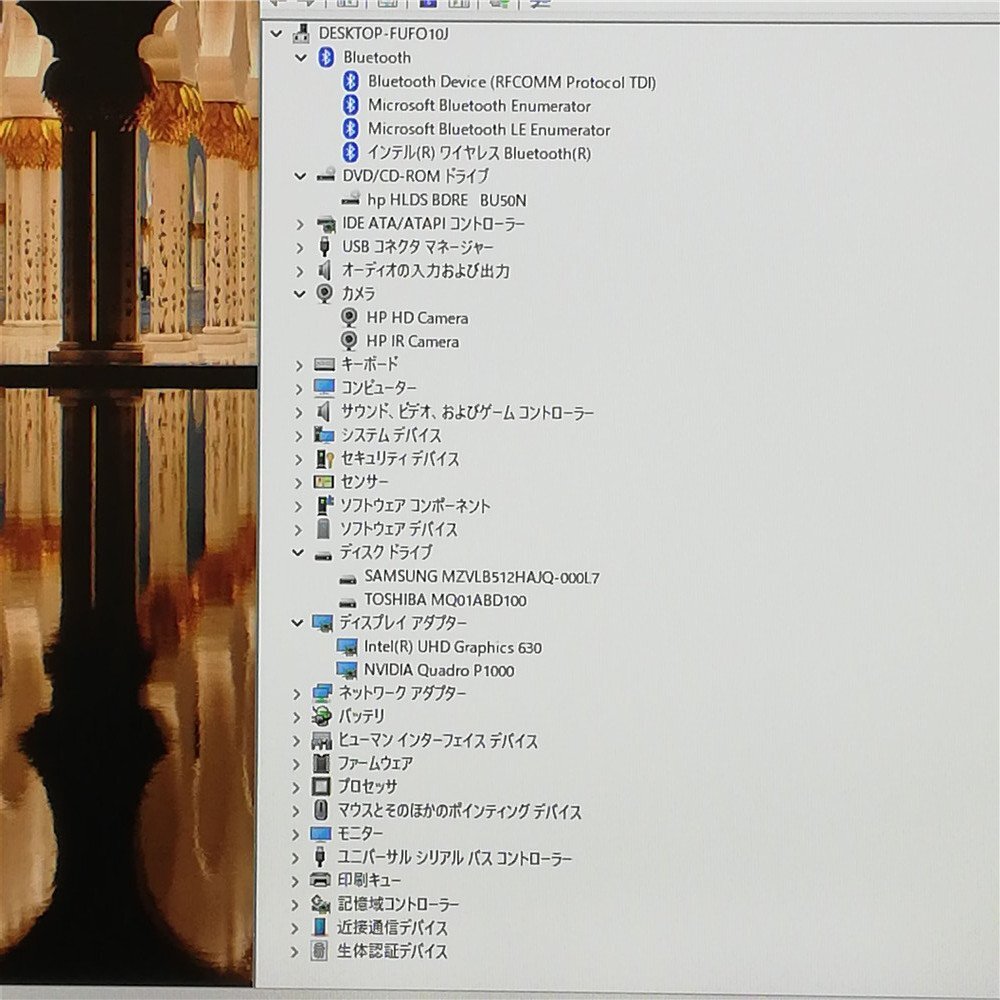The image size is (1000, 1000).
Task: Click the SAMSUNG MZVLB512HAJQ disk icon
Action: pyautogui.click(x=348, y=579)
